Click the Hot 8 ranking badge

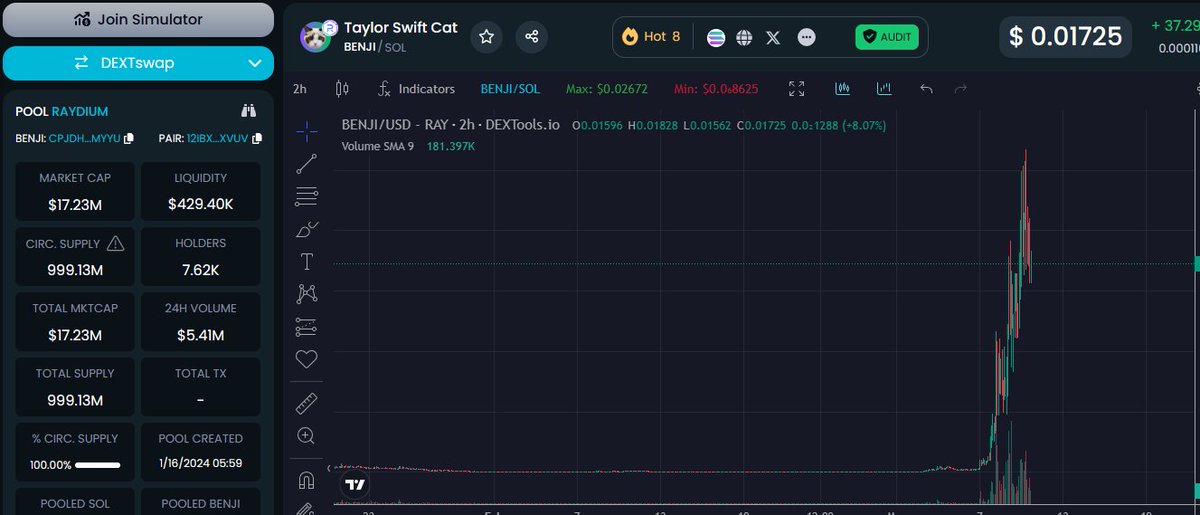pos(651,37)
